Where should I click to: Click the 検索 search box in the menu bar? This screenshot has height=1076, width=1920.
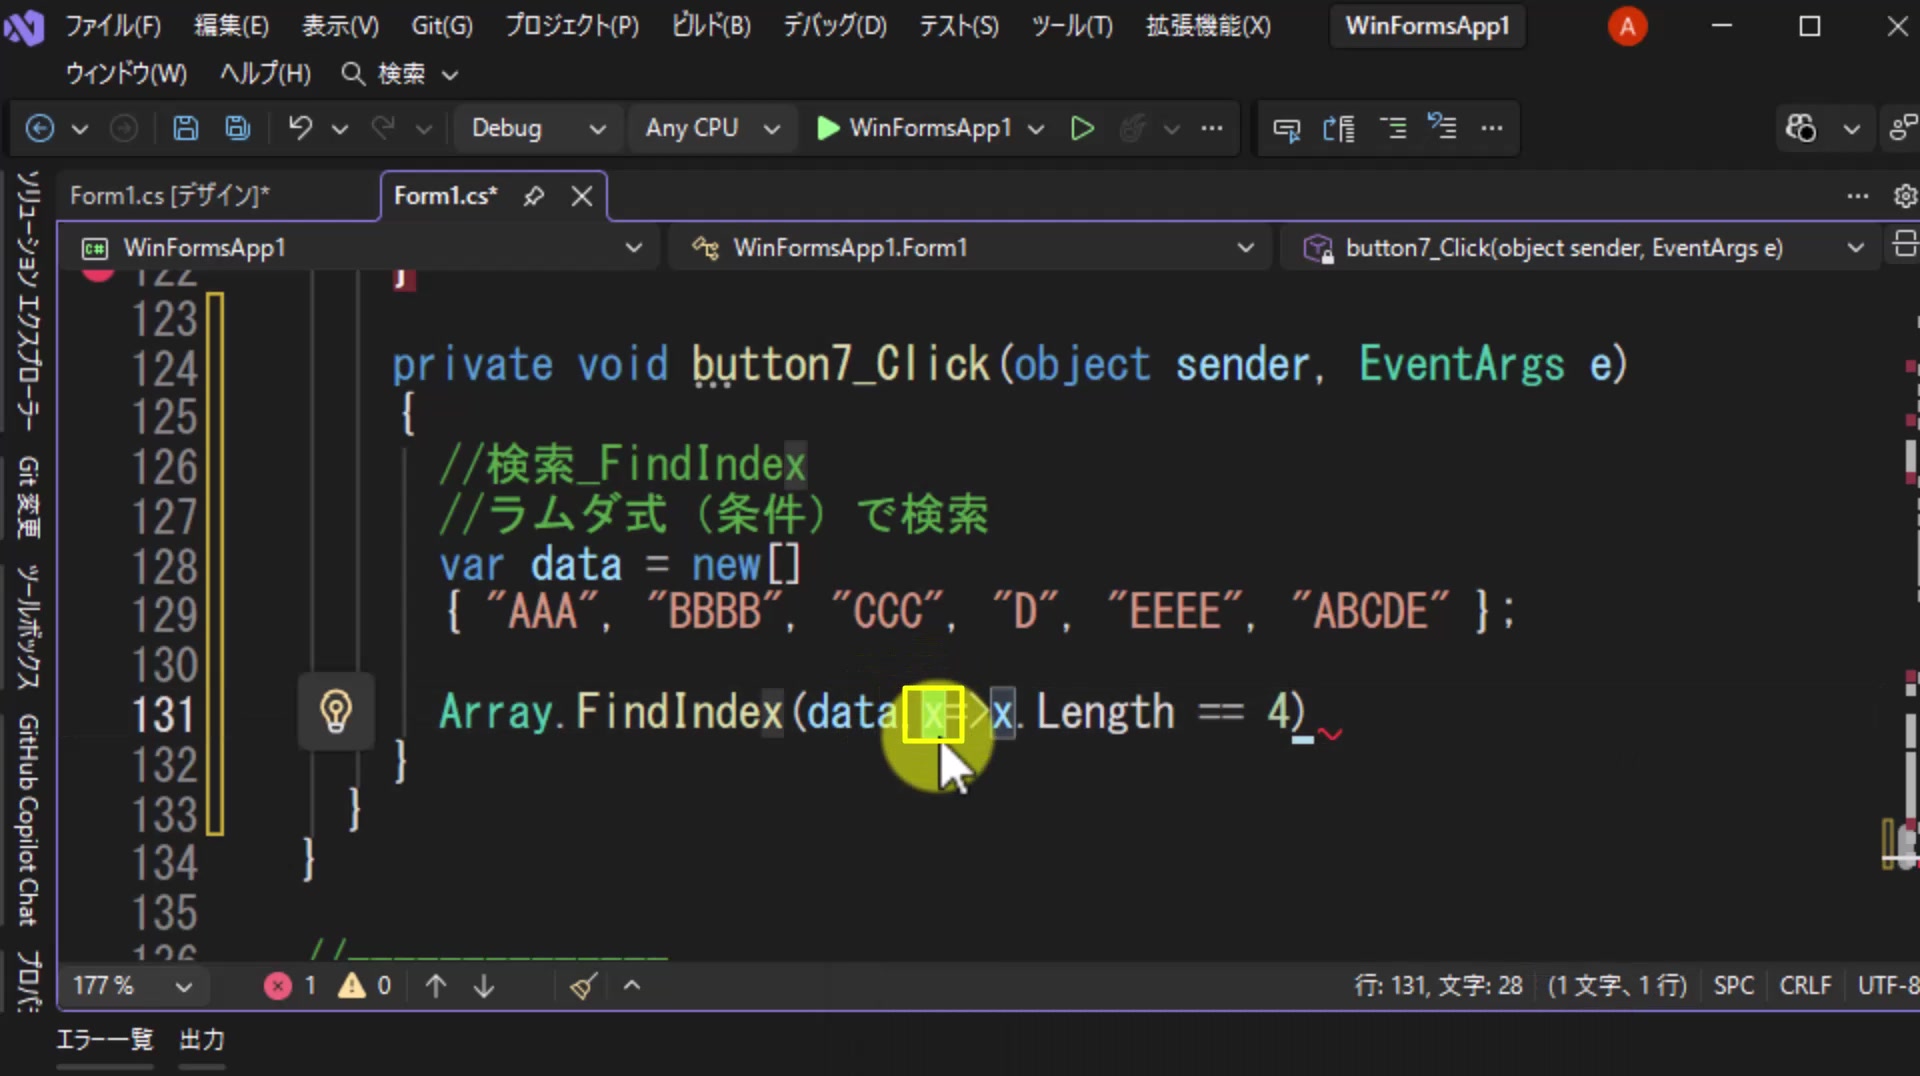point(400,74)
